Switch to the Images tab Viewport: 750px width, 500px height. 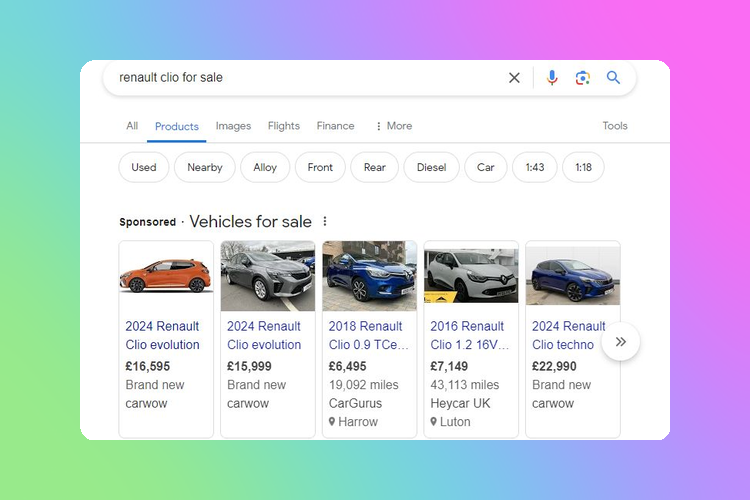point(233,126)
